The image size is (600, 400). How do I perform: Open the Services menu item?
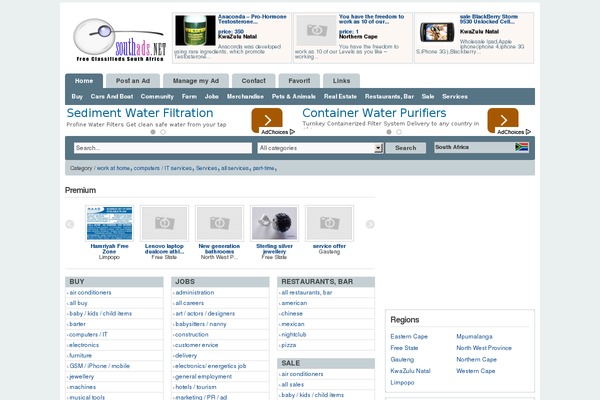click(455, 96)
